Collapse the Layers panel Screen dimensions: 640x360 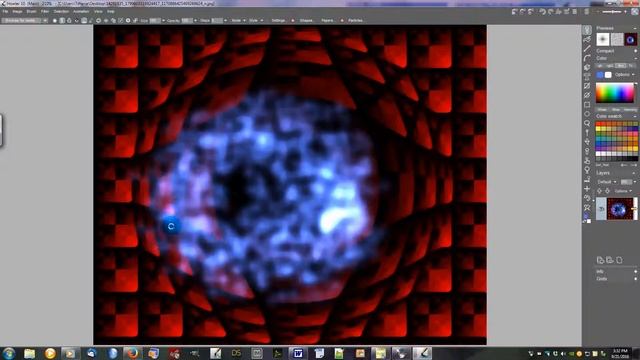(x=635, y=173)
